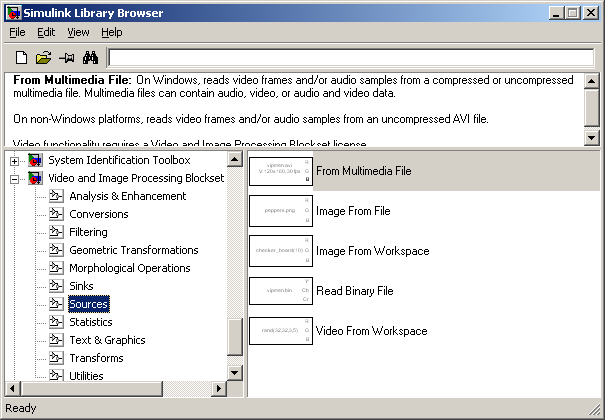The image size is (605, 420).
Task: Click the Read Binary File label
Action: (x=355, y=291)
